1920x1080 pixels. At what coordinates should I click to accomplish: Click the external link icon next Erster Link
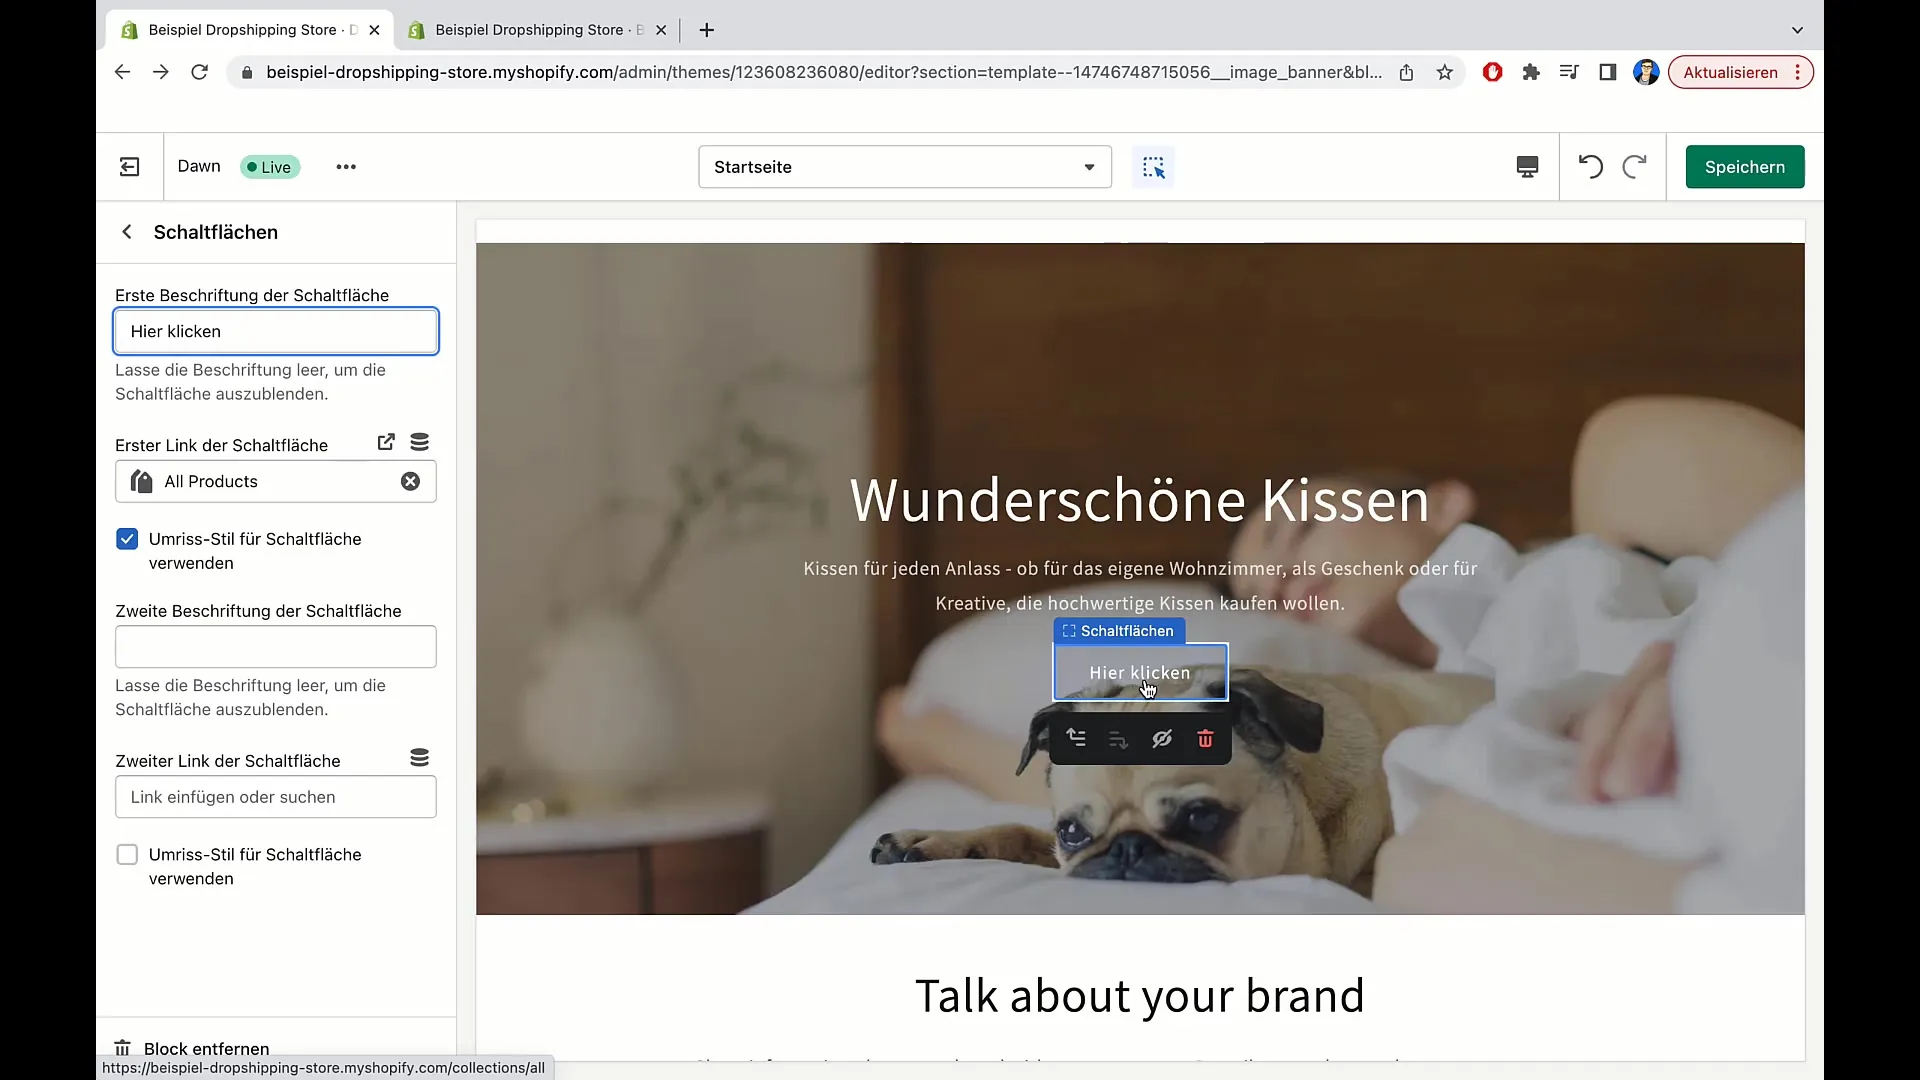click(386, 442)
